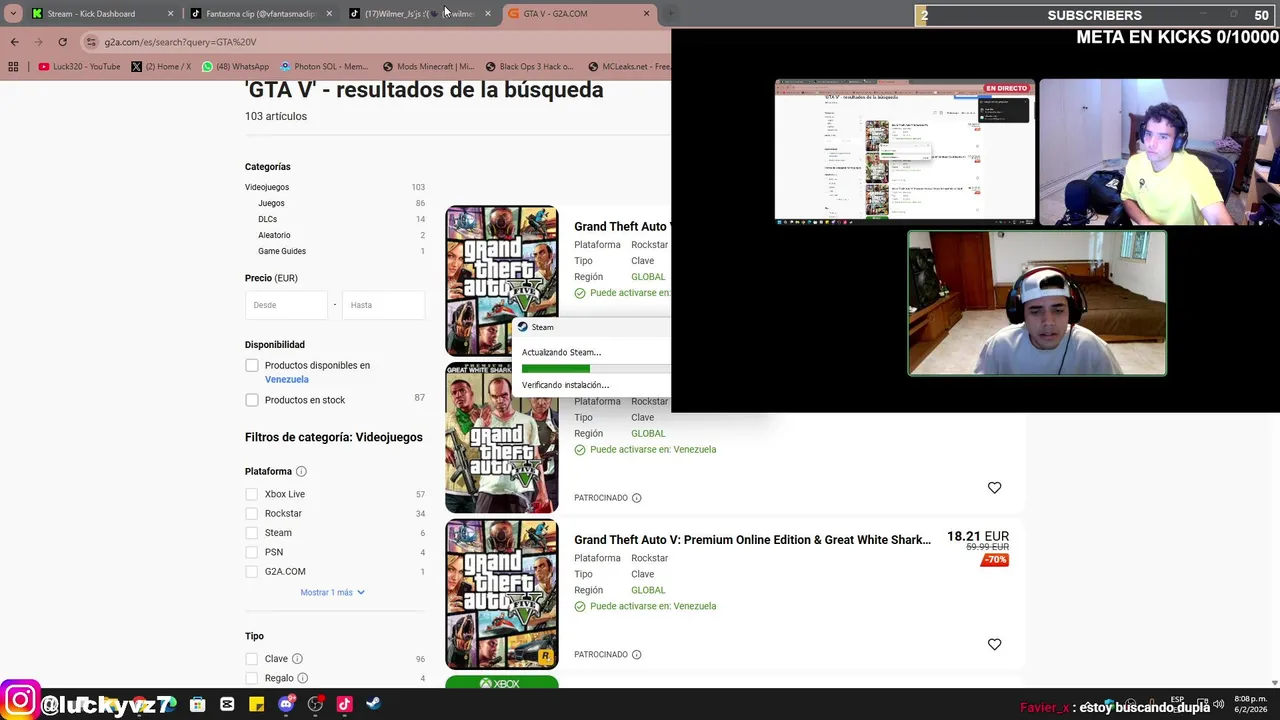Add Premium Online Edition to wishlist heart

[994, 644]
